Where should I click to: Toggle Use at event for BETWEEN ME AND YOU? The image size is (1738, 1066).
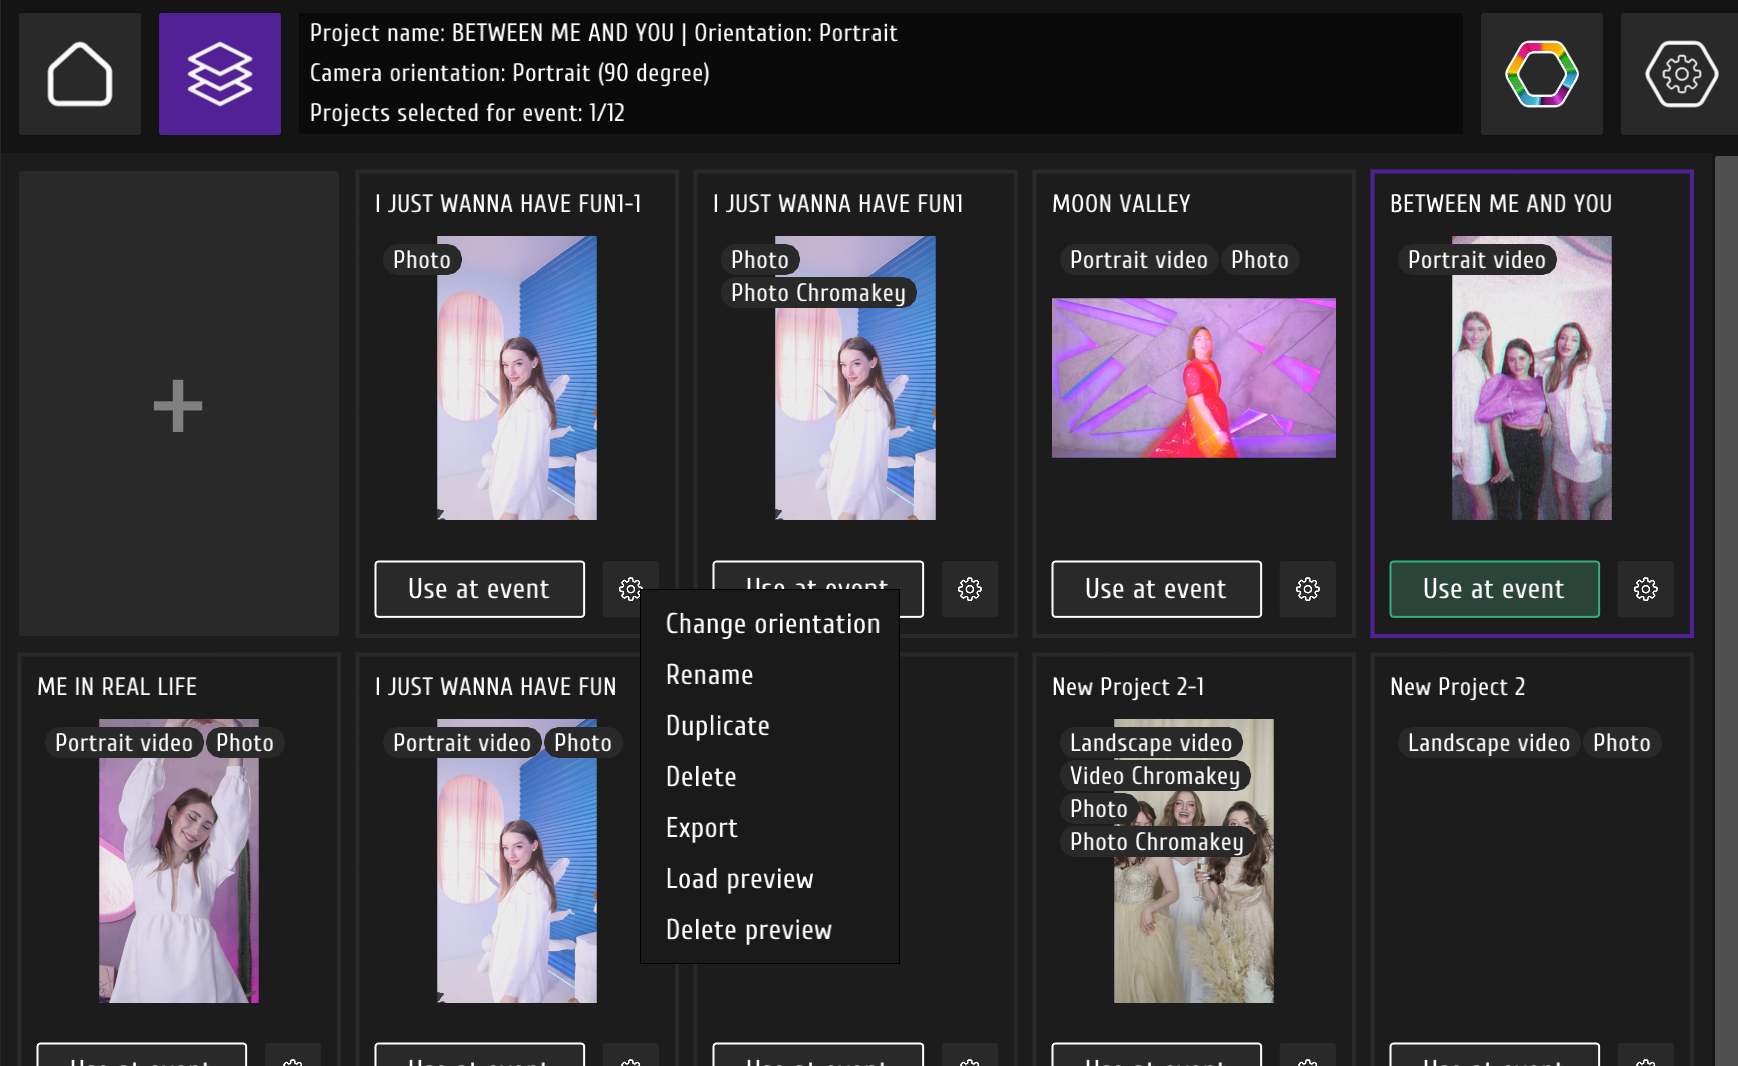[1494, 589]
